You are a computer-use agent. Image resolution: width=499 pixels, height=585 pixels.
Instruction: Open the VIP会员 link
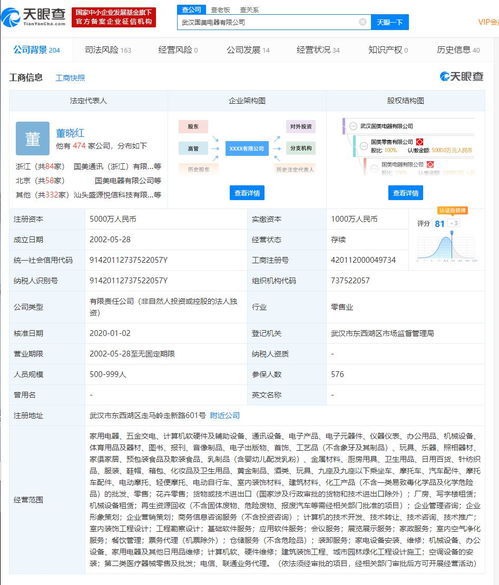[488, 22]
